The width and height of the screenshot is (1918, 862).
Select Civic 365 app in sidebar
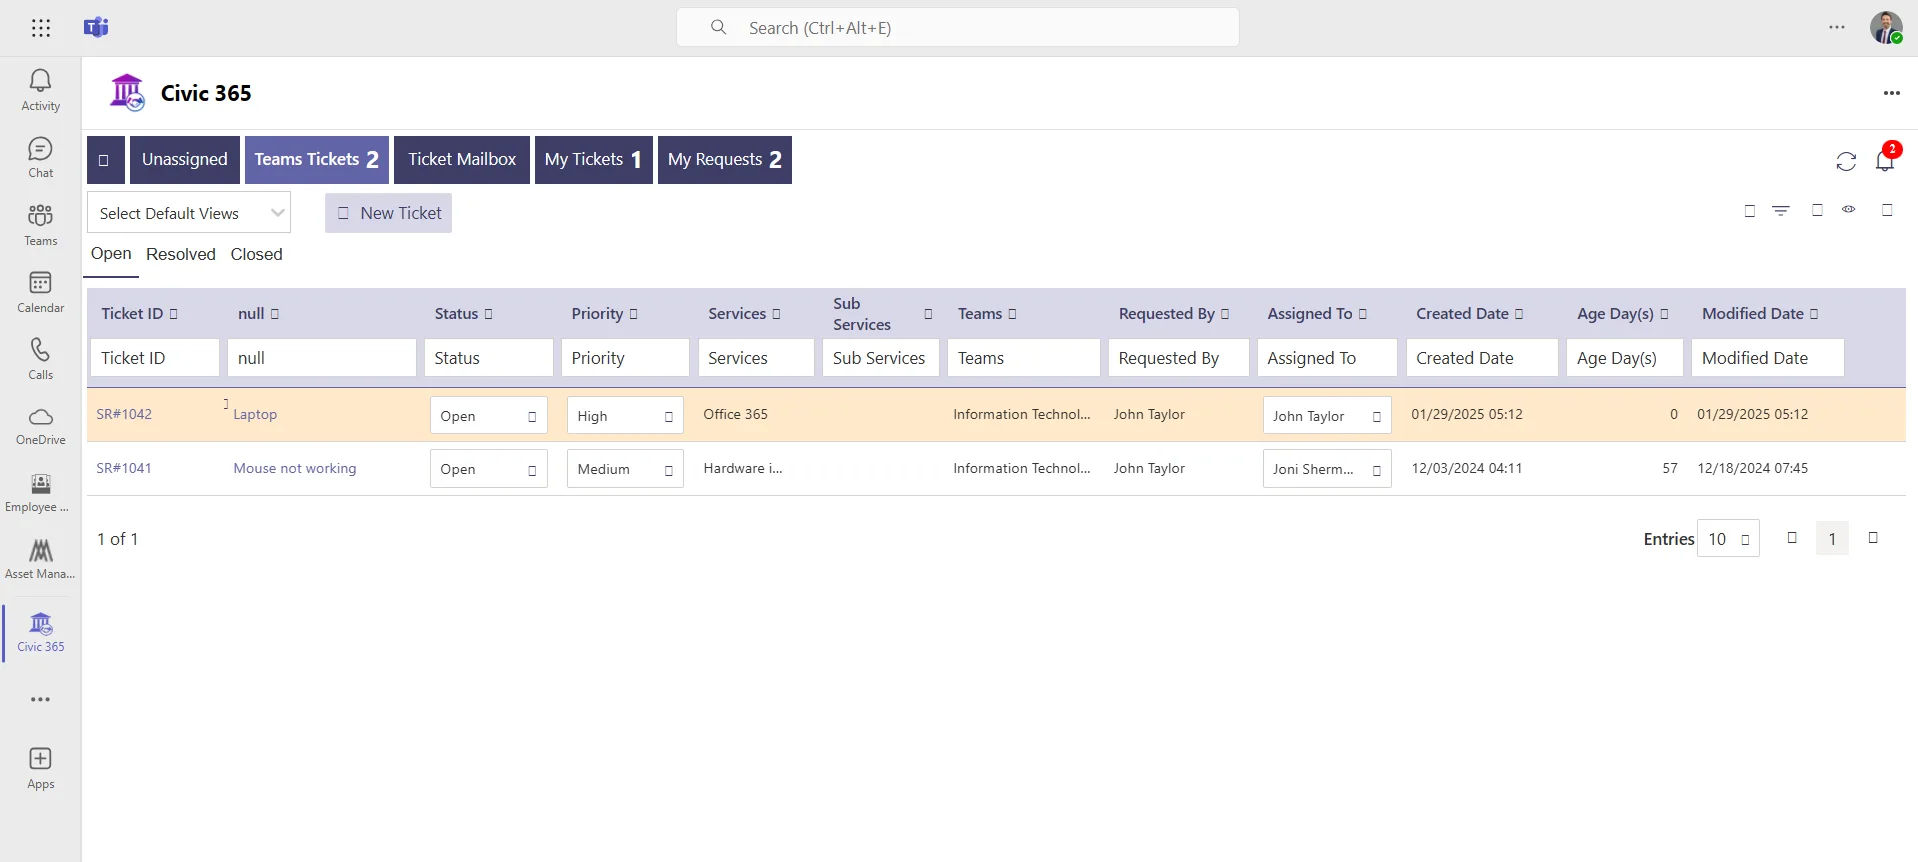point(40,632)
